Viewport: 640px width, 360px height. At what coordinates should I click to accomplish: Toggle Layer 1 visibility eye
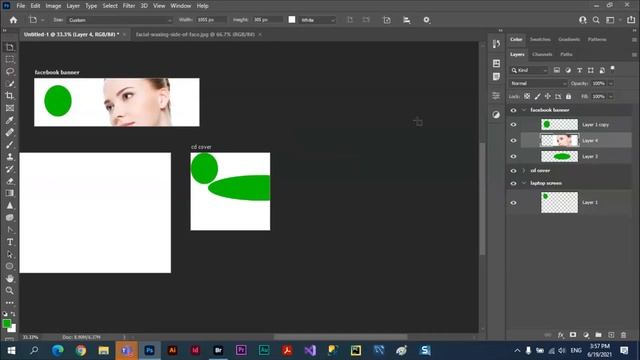513,202
